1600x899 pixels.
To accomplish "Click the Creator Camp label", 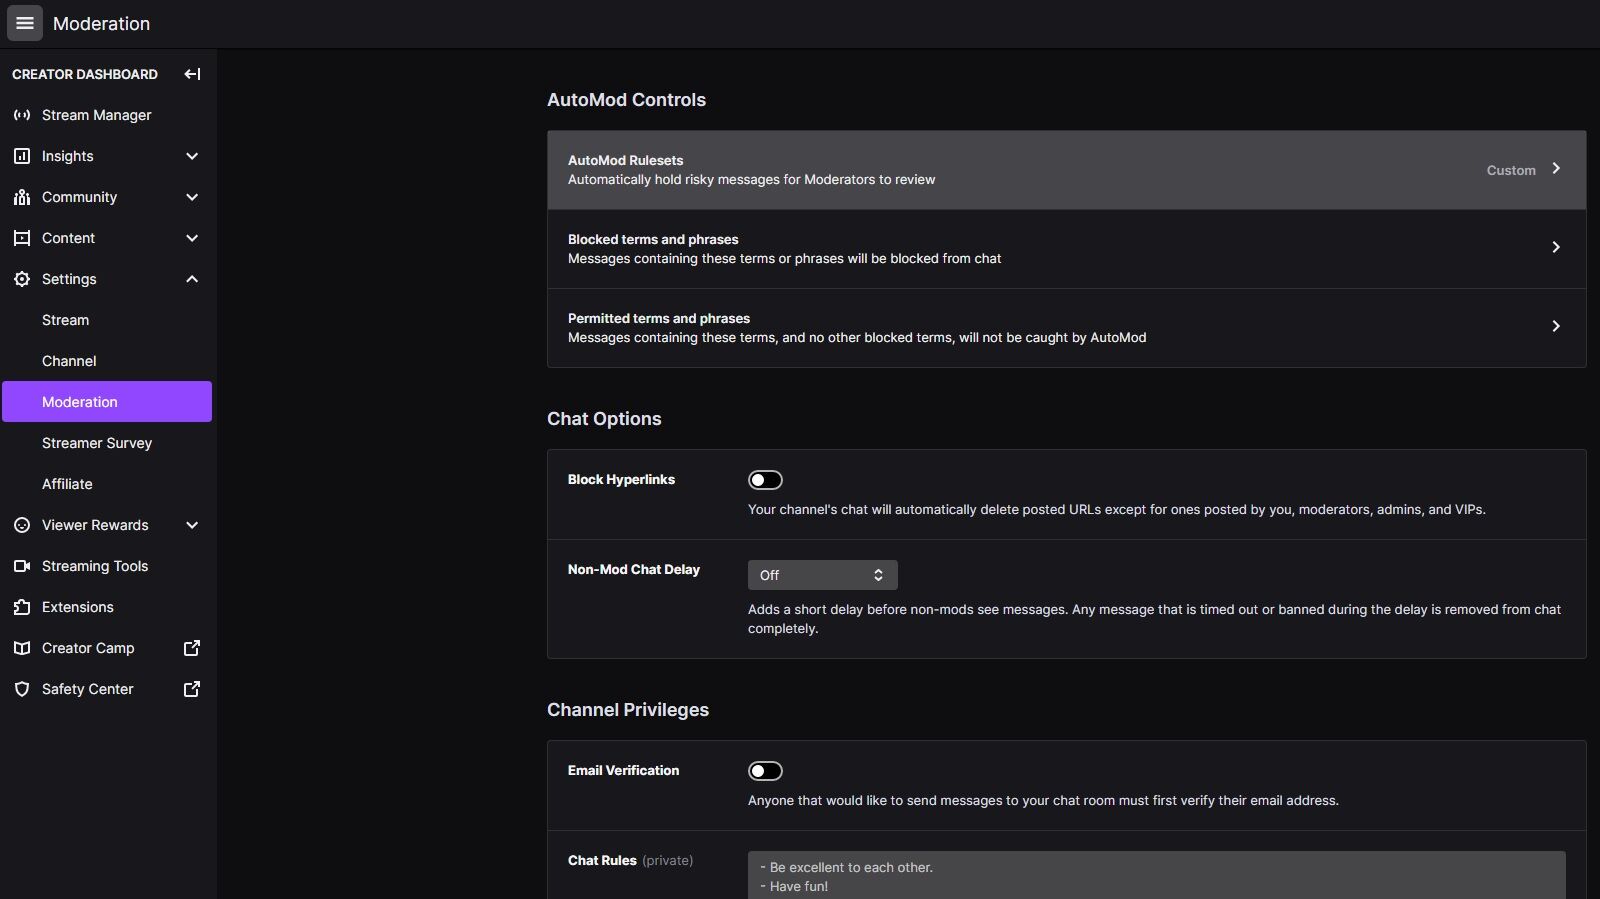I will click(x=88, y=648).
